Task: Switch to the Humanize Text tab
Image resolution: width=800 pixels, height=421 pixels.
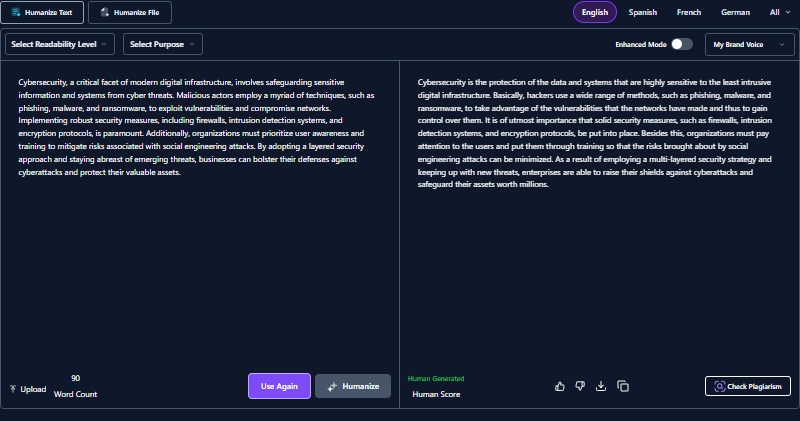Action: 42,12
